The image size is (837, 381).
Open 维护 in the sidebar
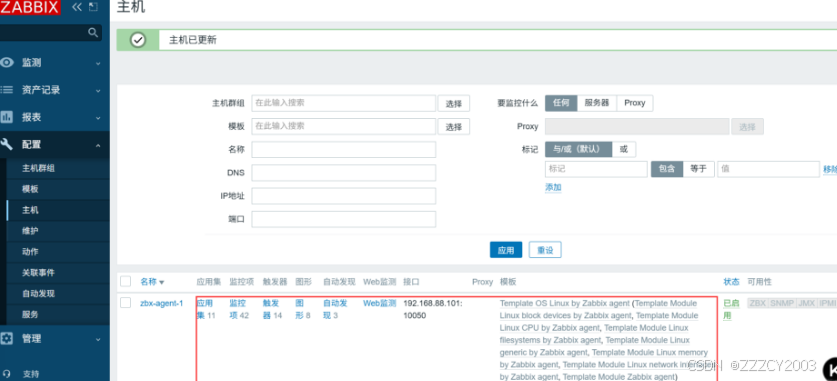pos(30,231)
